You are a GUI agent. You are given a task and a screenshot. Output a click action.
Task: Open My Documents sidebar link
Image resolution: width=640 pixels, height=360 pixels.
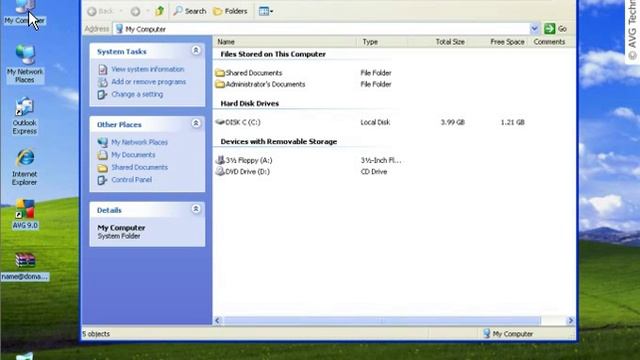[133, 155]
